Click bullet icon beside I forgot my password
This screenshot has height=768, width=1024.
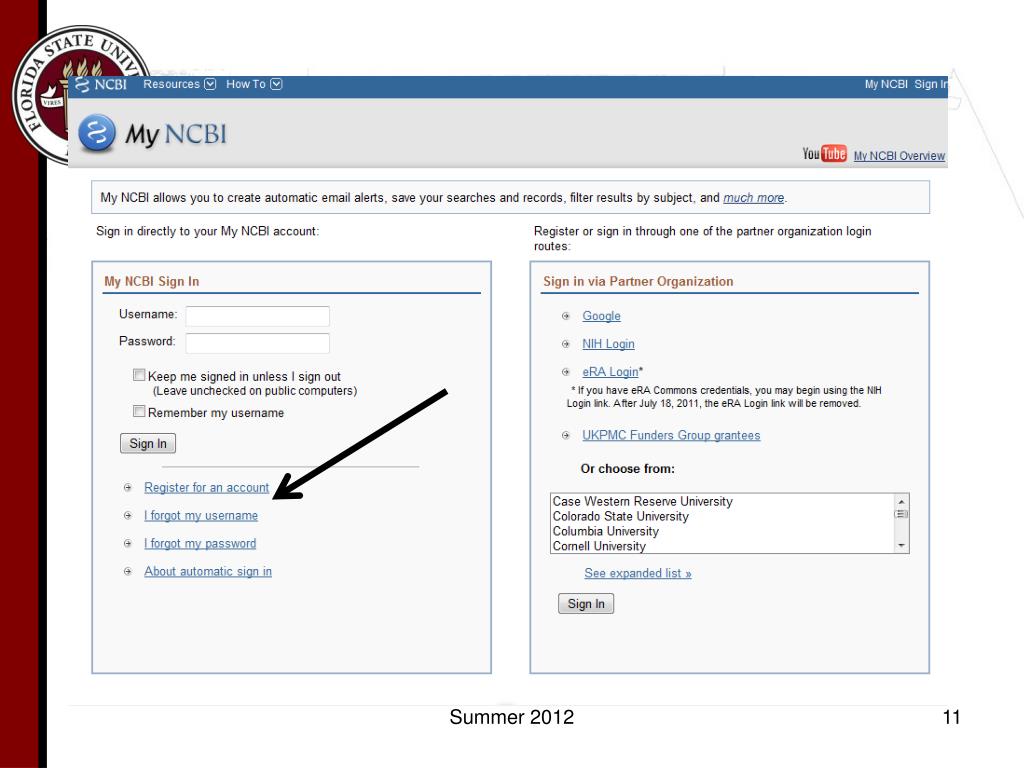pos(128,543)
